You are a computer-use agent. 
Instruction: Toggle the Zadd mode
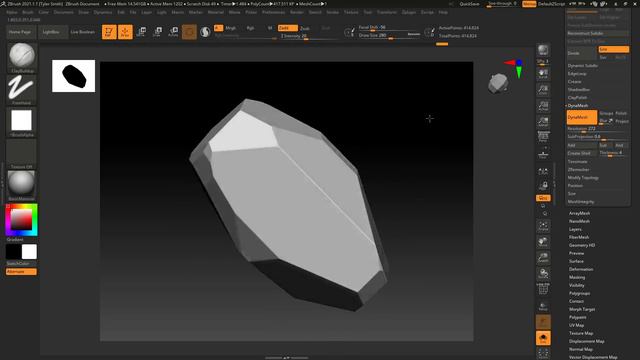(288, 28)
